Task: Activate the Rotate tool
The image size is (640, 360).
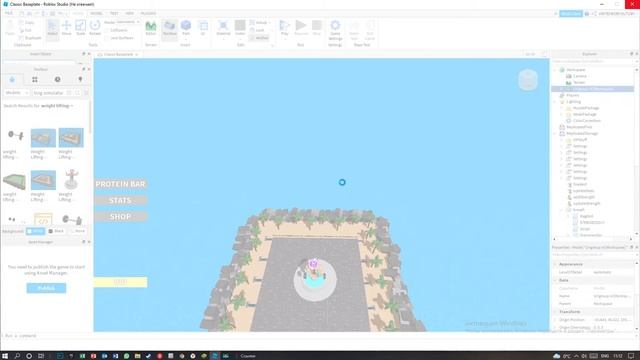Action: click(95, 28)
